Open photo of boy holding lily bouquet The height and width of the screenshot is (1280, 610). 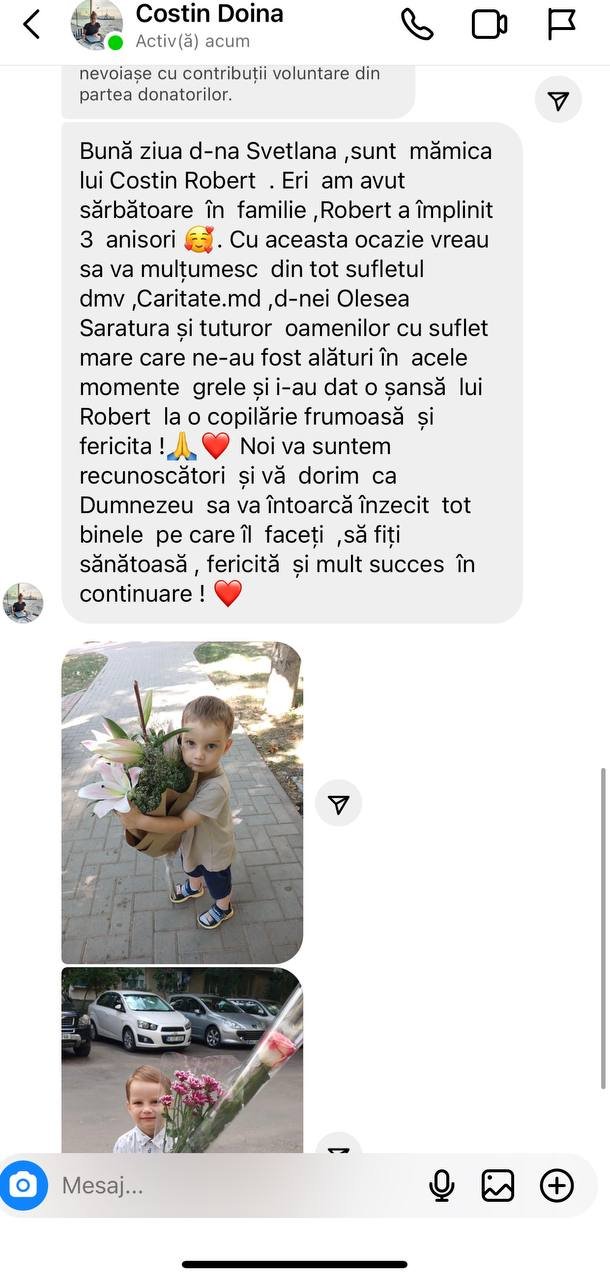click(x=182, y=802)
